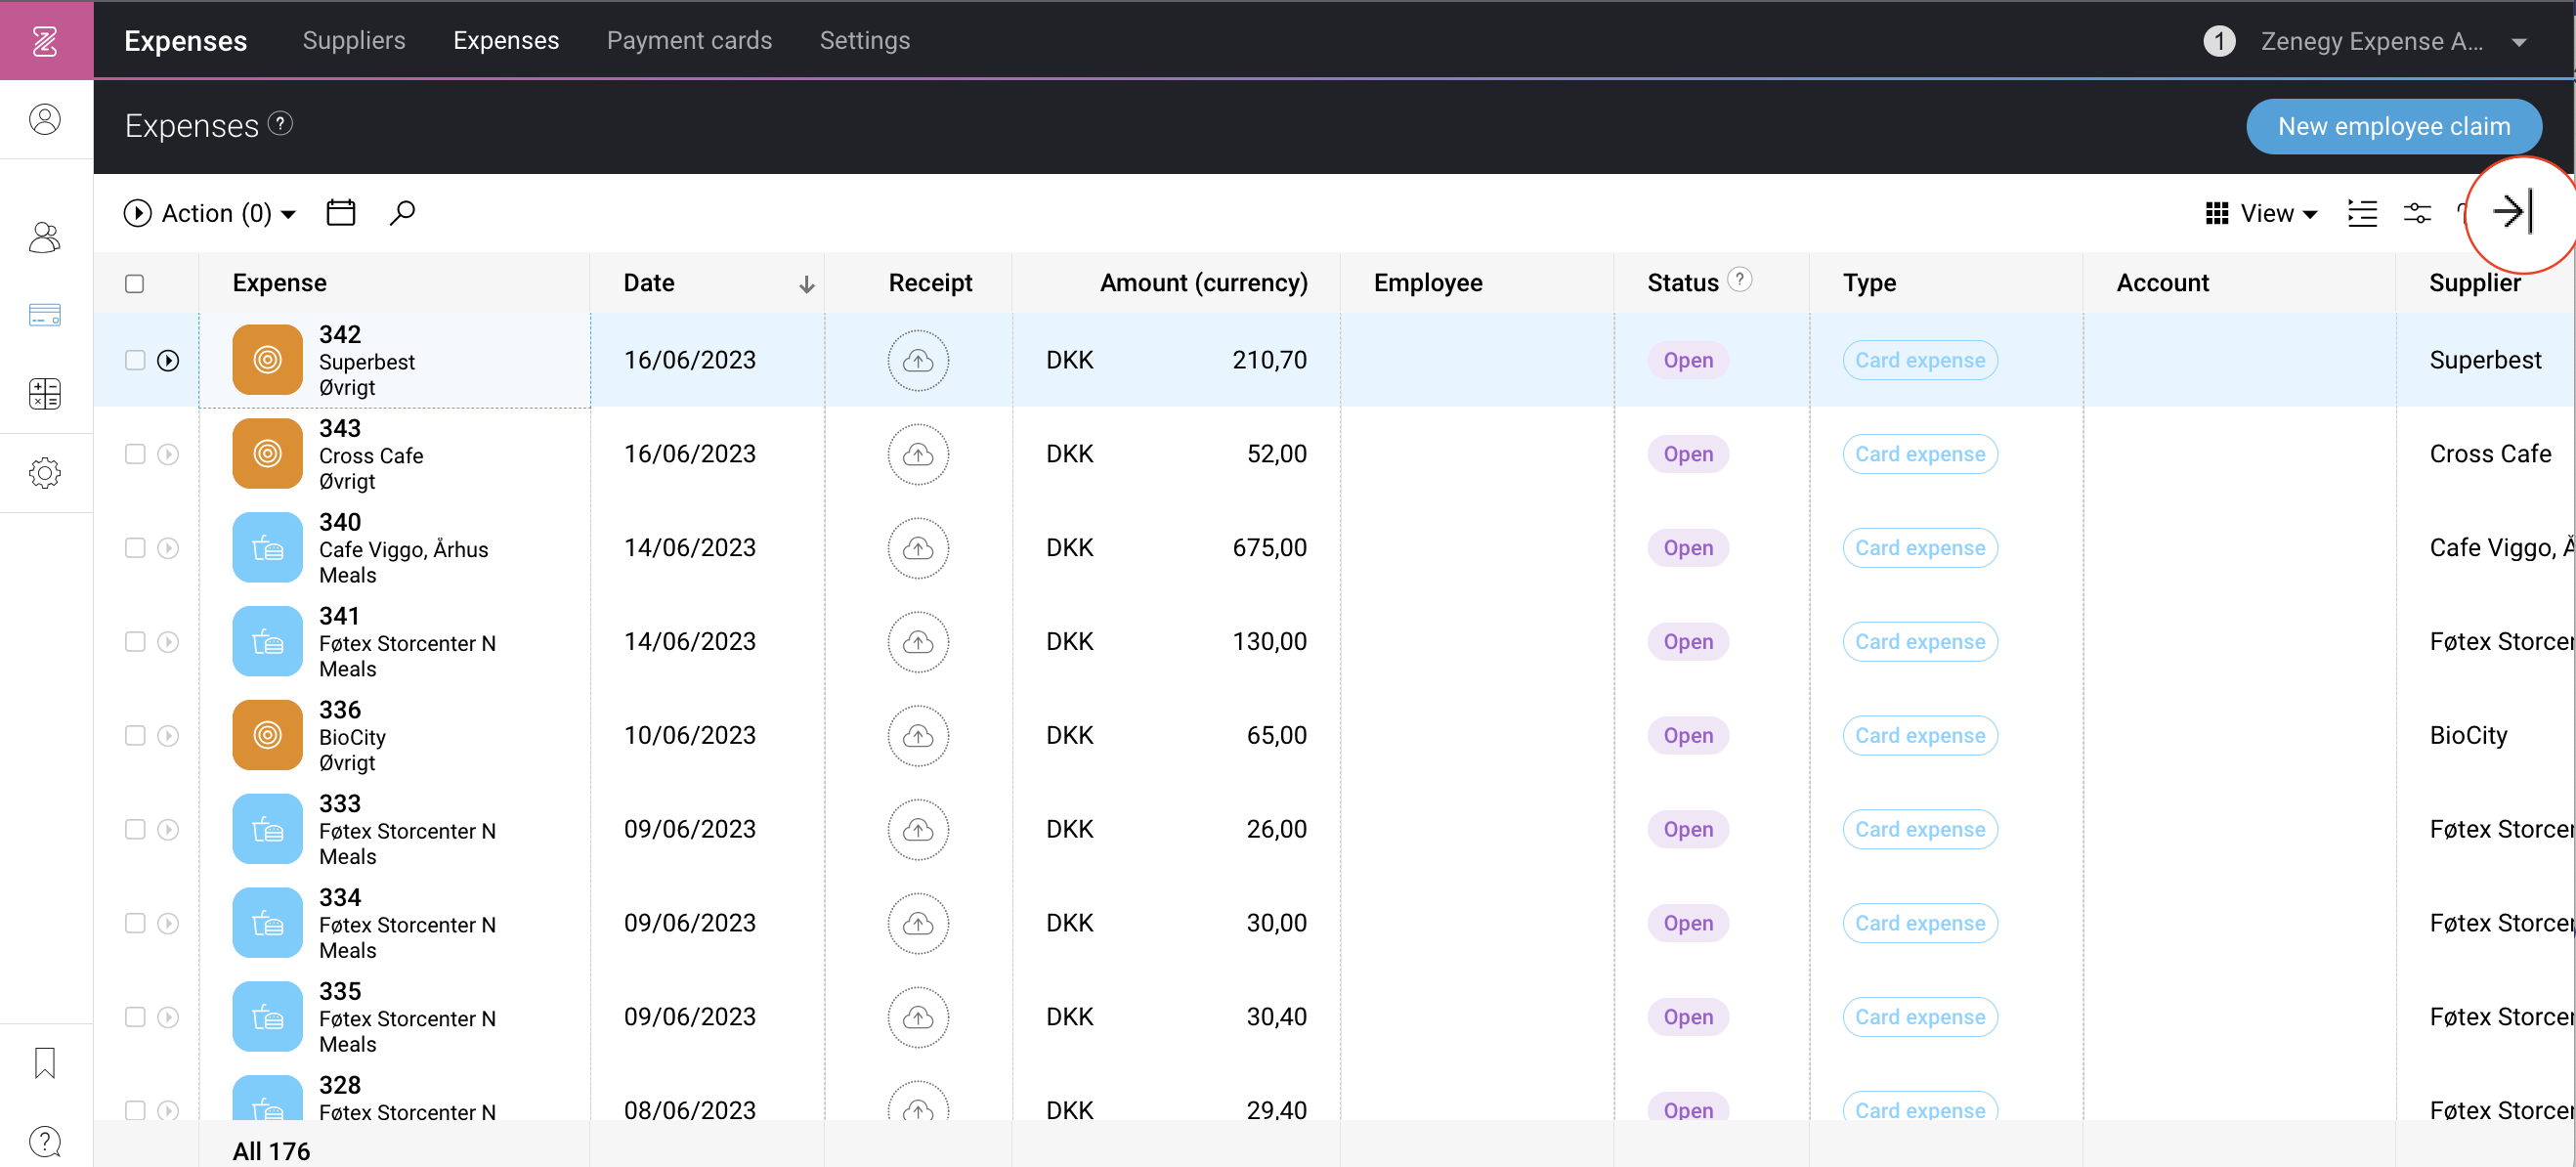The height and width of the screenshot is (1167, 2576).
Task: Open the payment card sidebar icon
Action: coord(45,315)
